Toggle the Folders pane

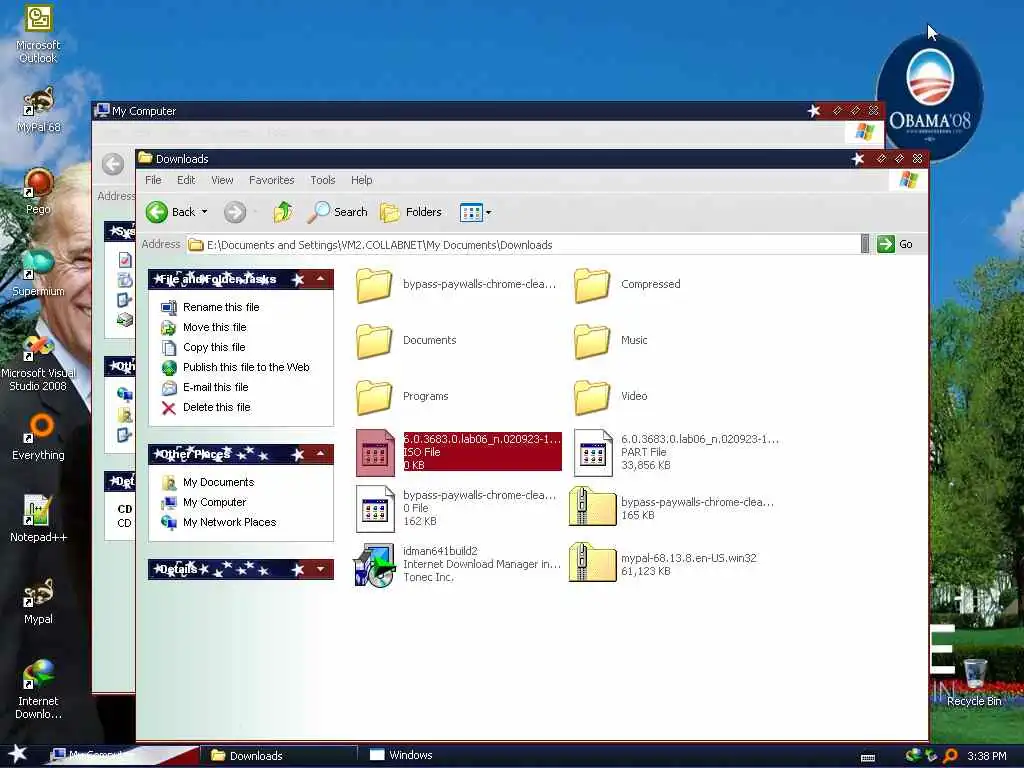(x=411, y=212)
